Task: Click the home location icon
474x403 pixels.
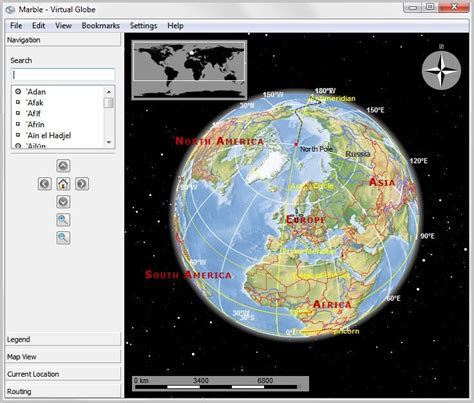Action: click(x=63, y=184)
